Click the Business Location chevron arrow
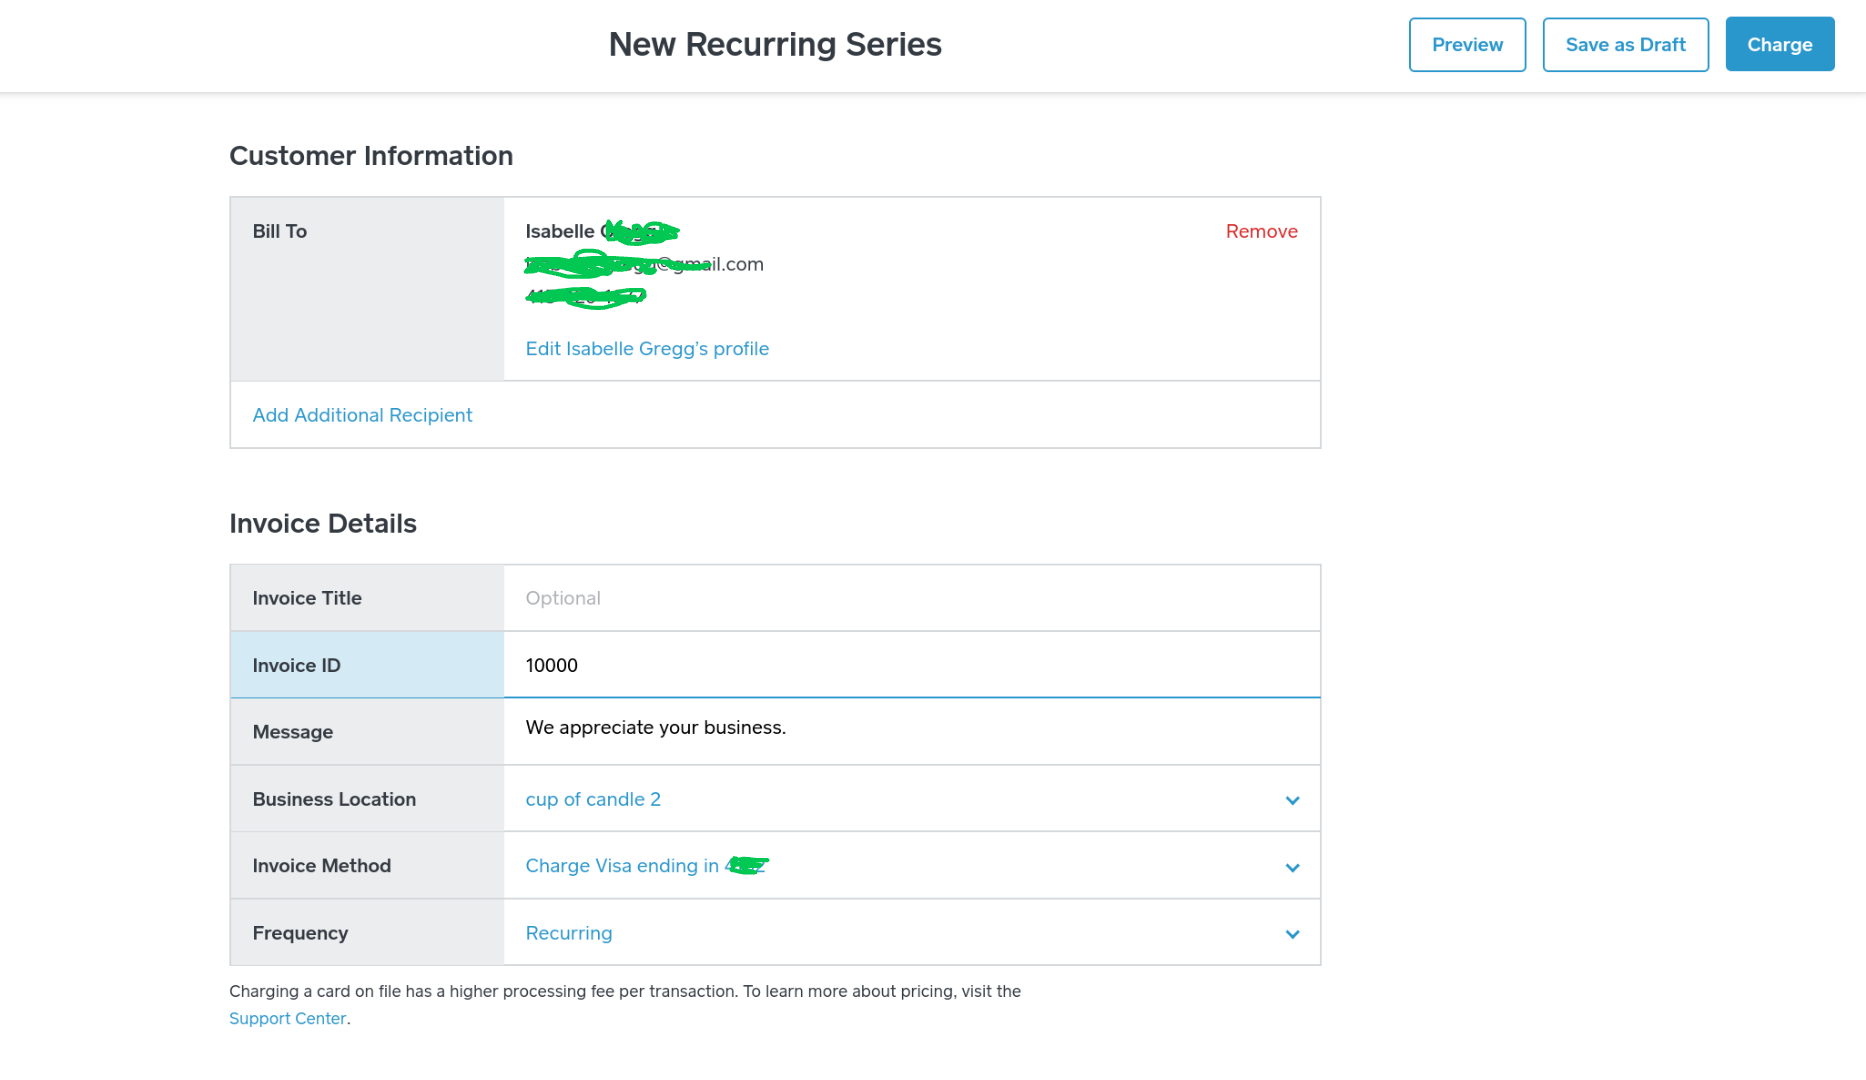The height and width of the screenshot is (1080, 1866). pos(1292,800)
